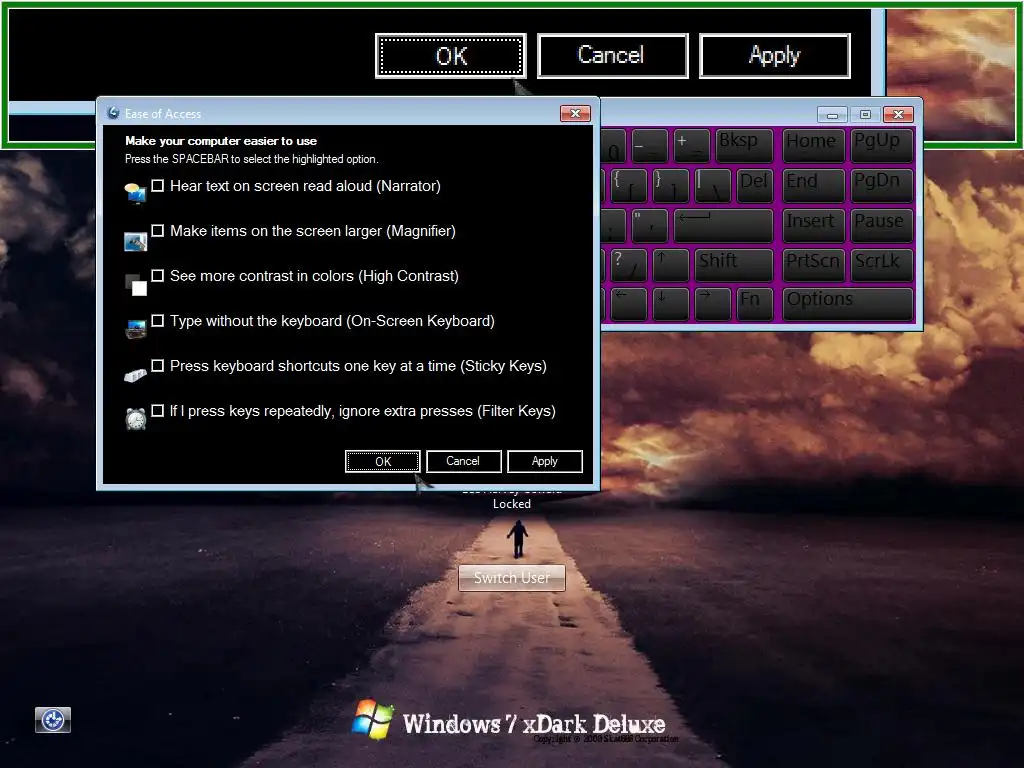Check the Magnifier larger items option

coord(157,231)
